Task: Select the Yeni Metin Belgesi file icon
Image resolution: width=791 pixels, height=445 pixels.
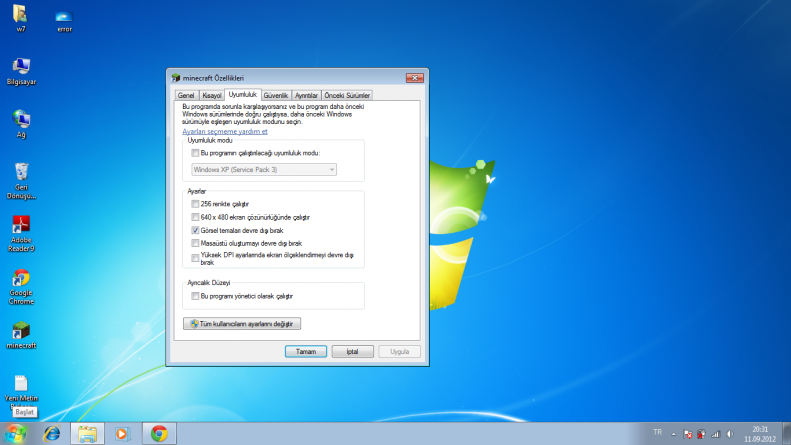Action: pos(21,391)
